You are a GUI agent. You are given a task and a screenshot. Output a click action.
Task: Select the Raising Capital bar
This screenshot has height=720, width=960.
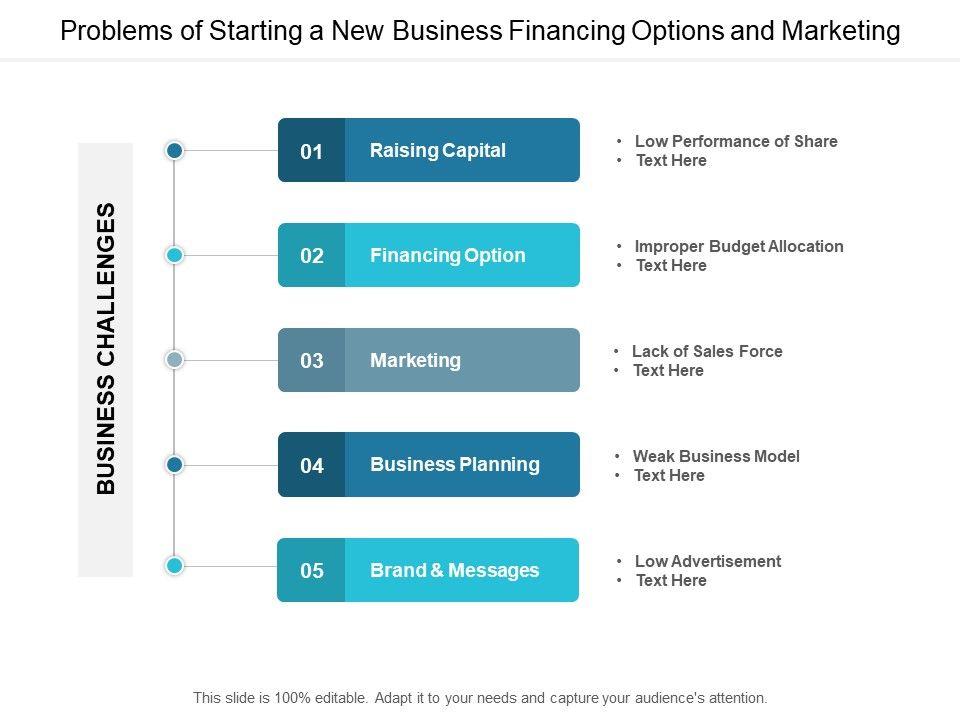point(462,151)
